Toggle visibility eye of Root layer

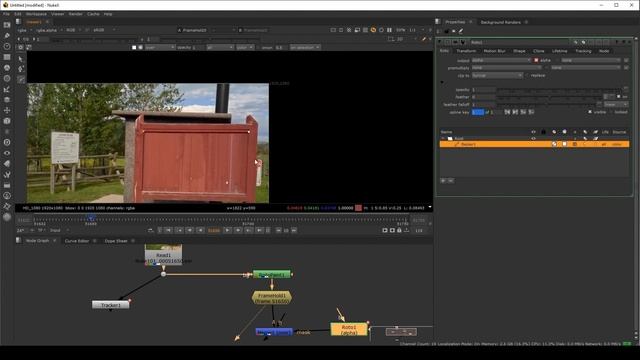533,138
